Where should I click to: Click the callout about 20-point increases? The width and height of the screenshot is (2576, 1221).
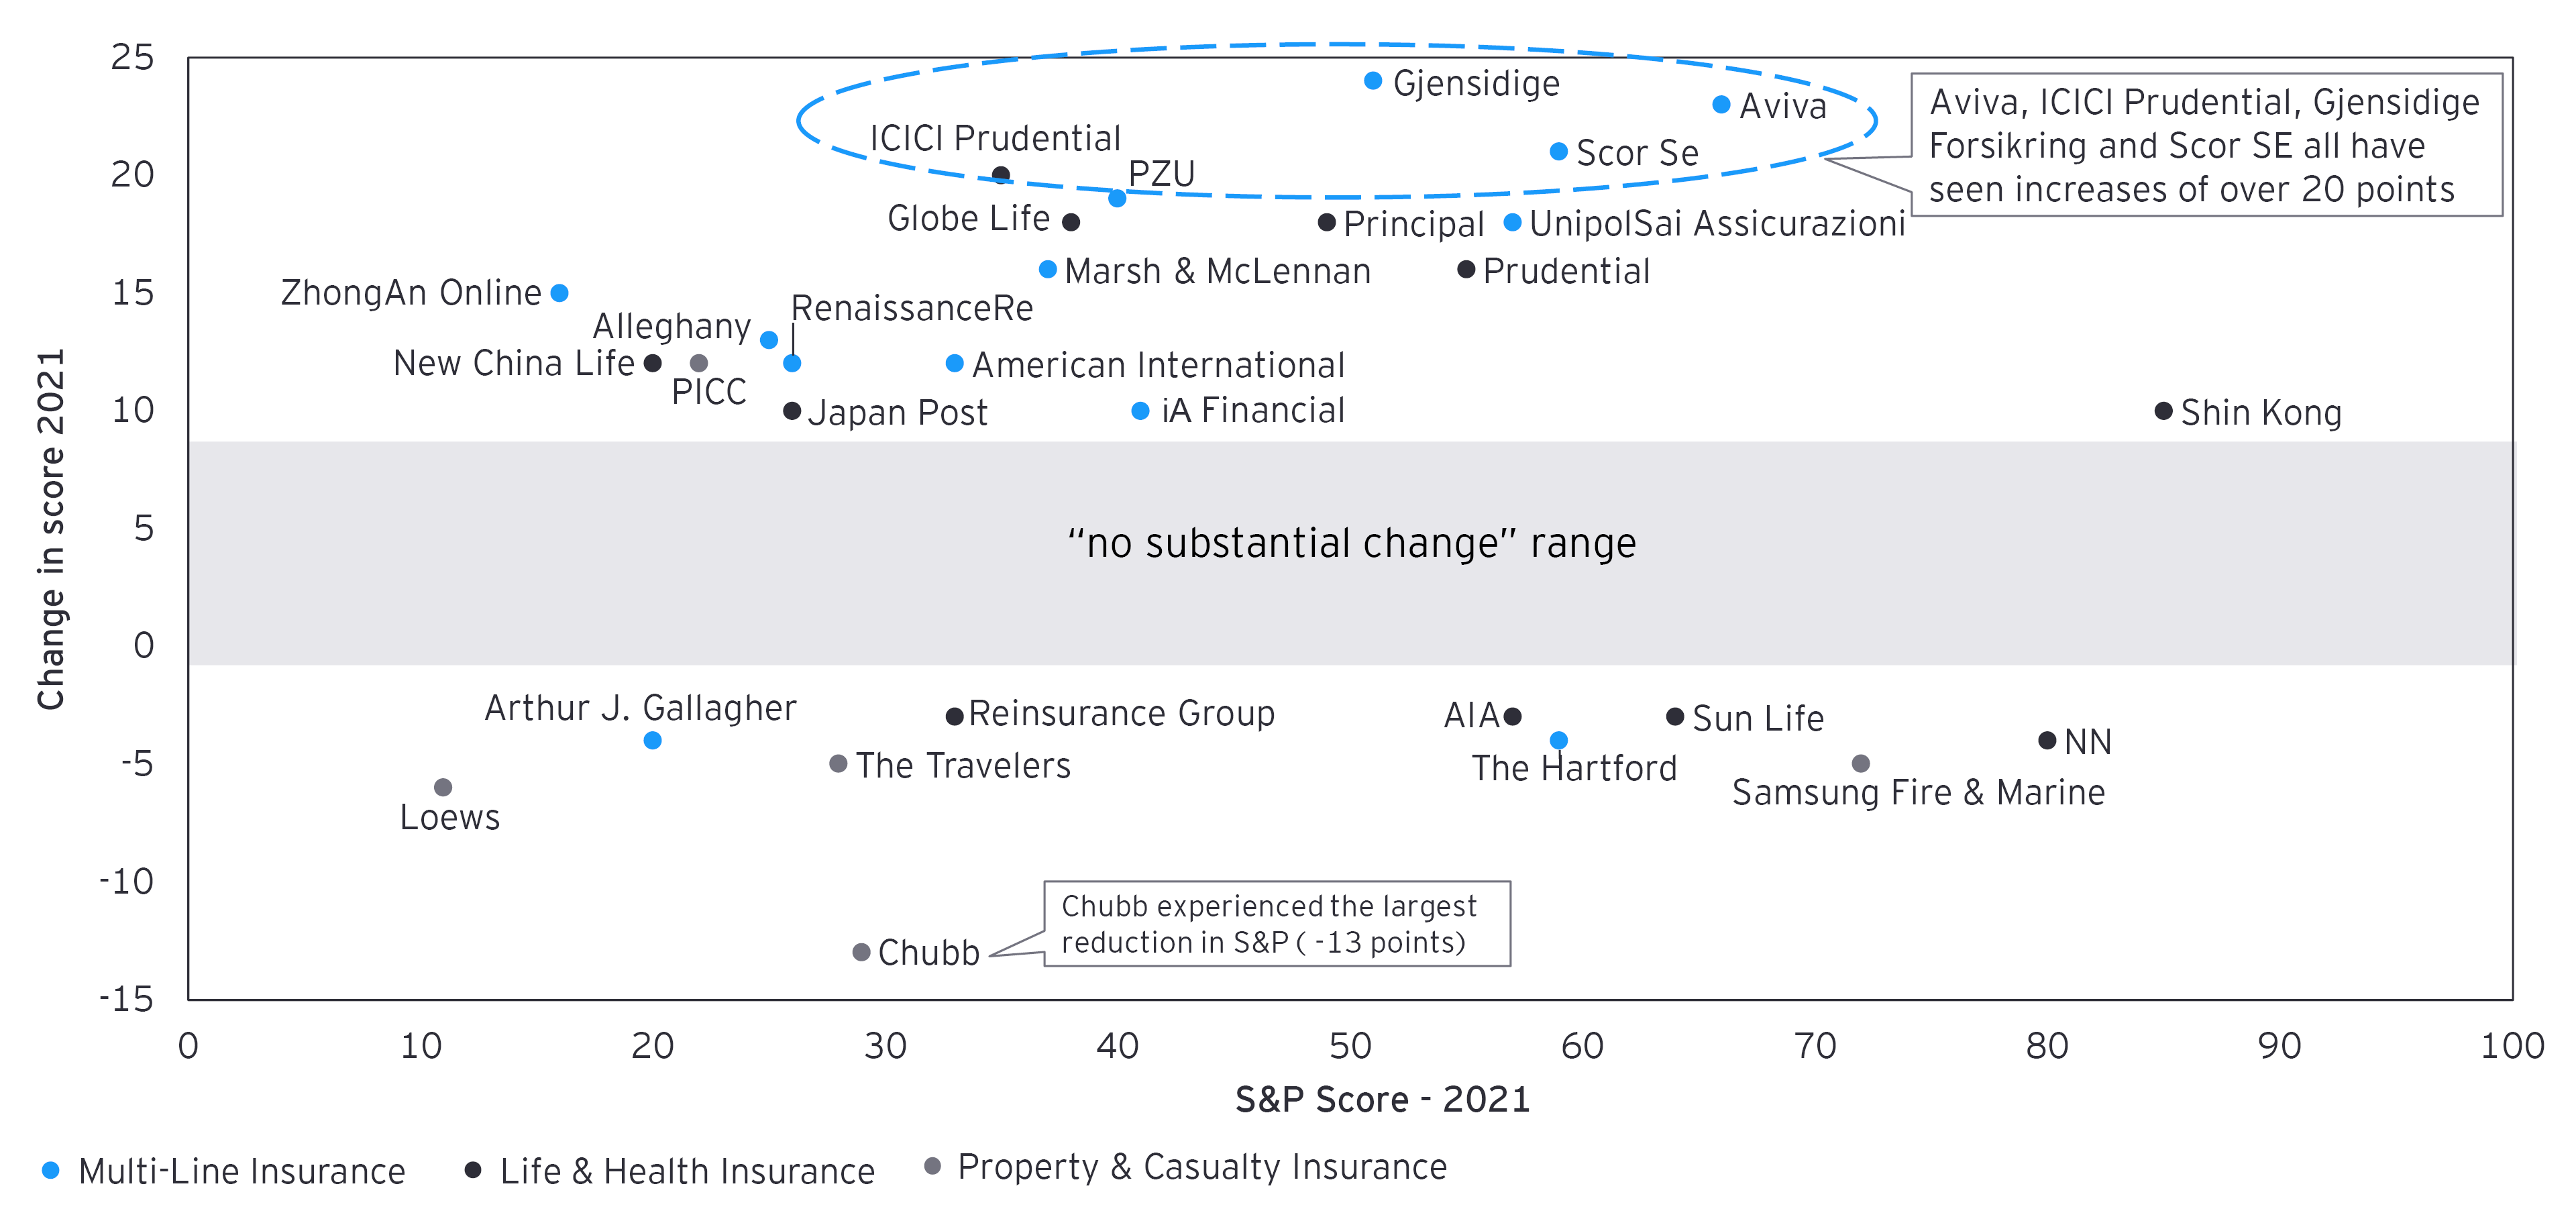click(x=2205, y=145)
